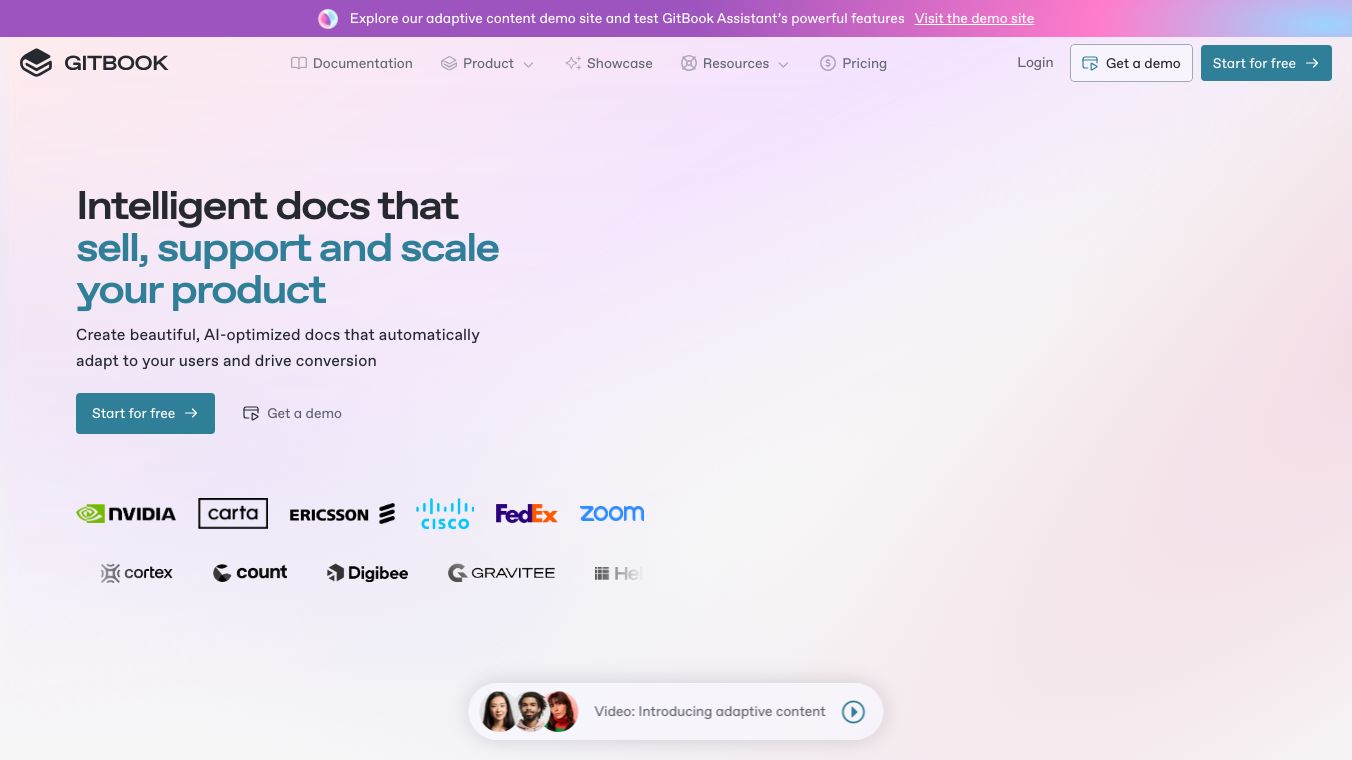Click the hero Get a demo link

(292, 413)
